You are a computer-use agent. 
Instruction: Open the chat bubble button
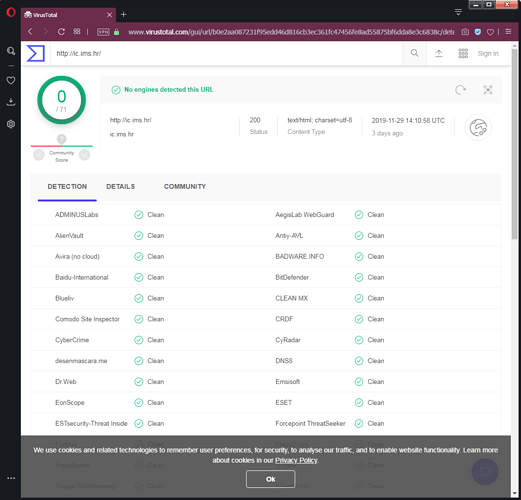pos(485,471)
